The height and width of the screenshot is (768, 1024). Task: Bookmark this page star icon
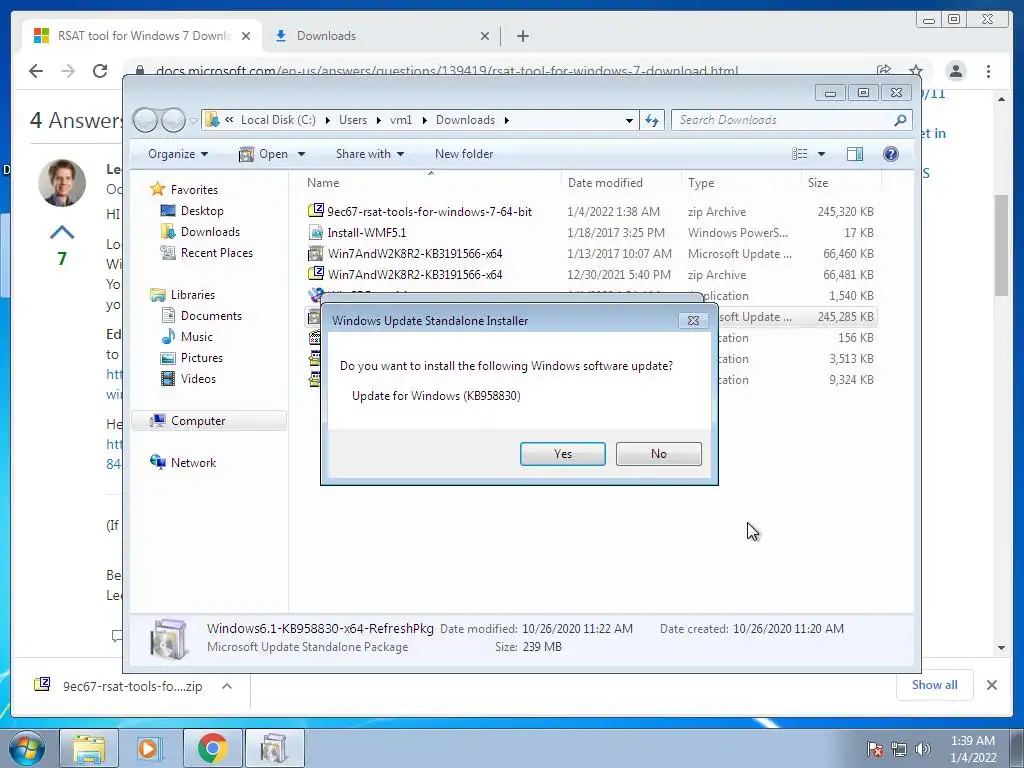click(916, 71)
